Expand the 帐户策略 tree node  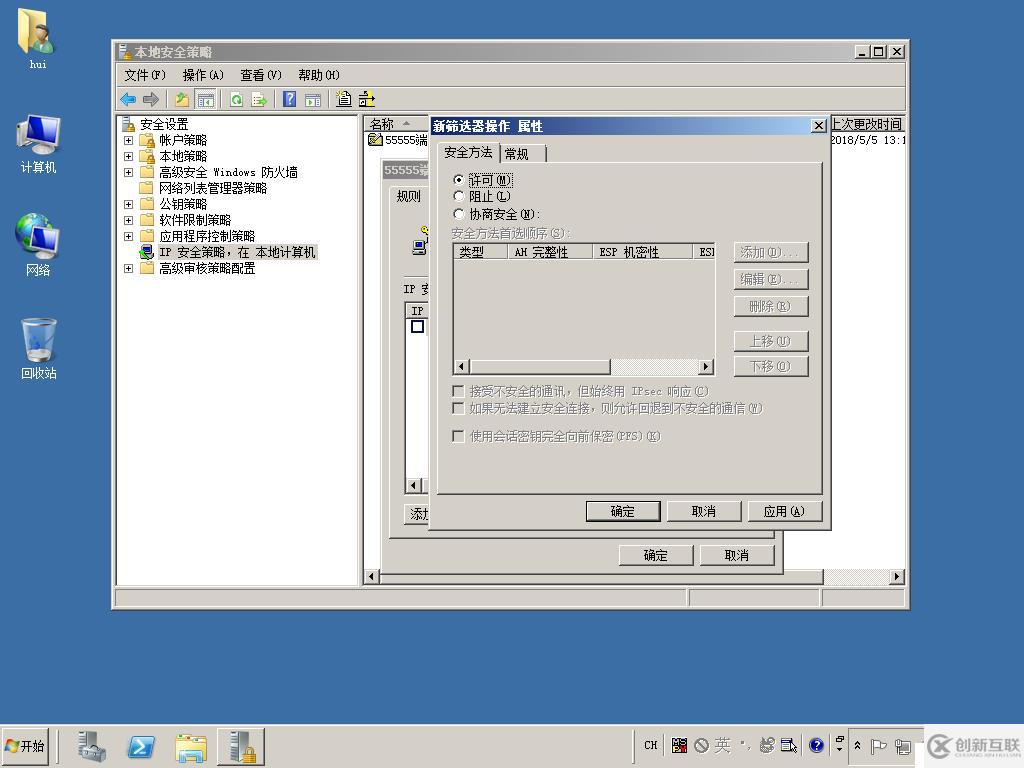pos(128,141)
